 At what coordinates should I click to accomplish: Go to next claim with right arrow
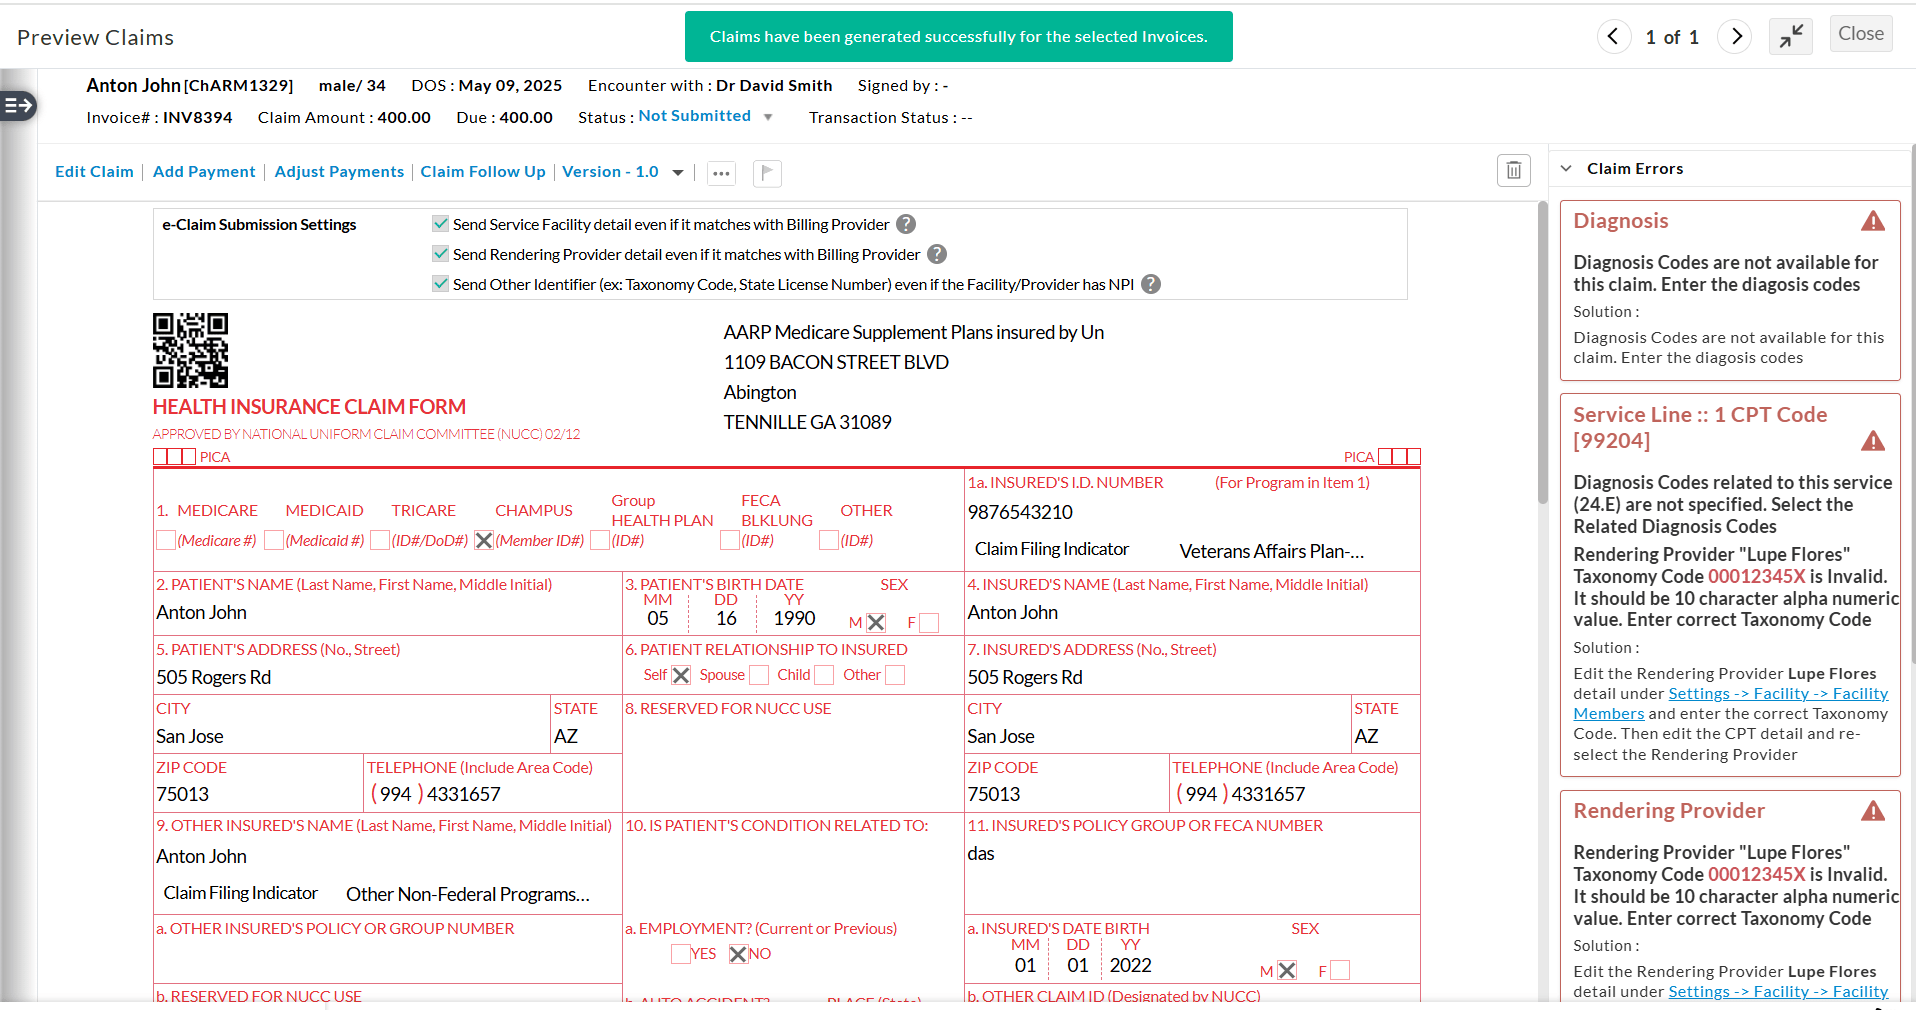pyautogui.click(x=1735, y=36)
